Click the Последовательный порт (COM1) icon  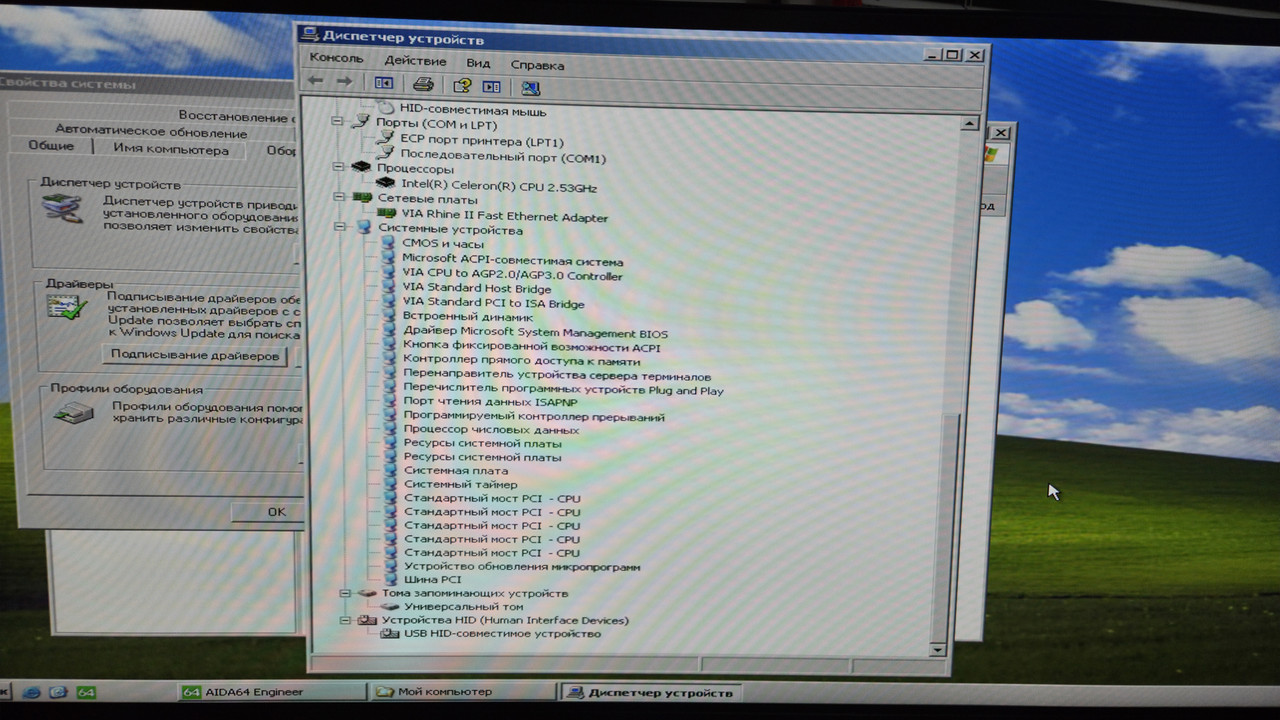(385, 154)
